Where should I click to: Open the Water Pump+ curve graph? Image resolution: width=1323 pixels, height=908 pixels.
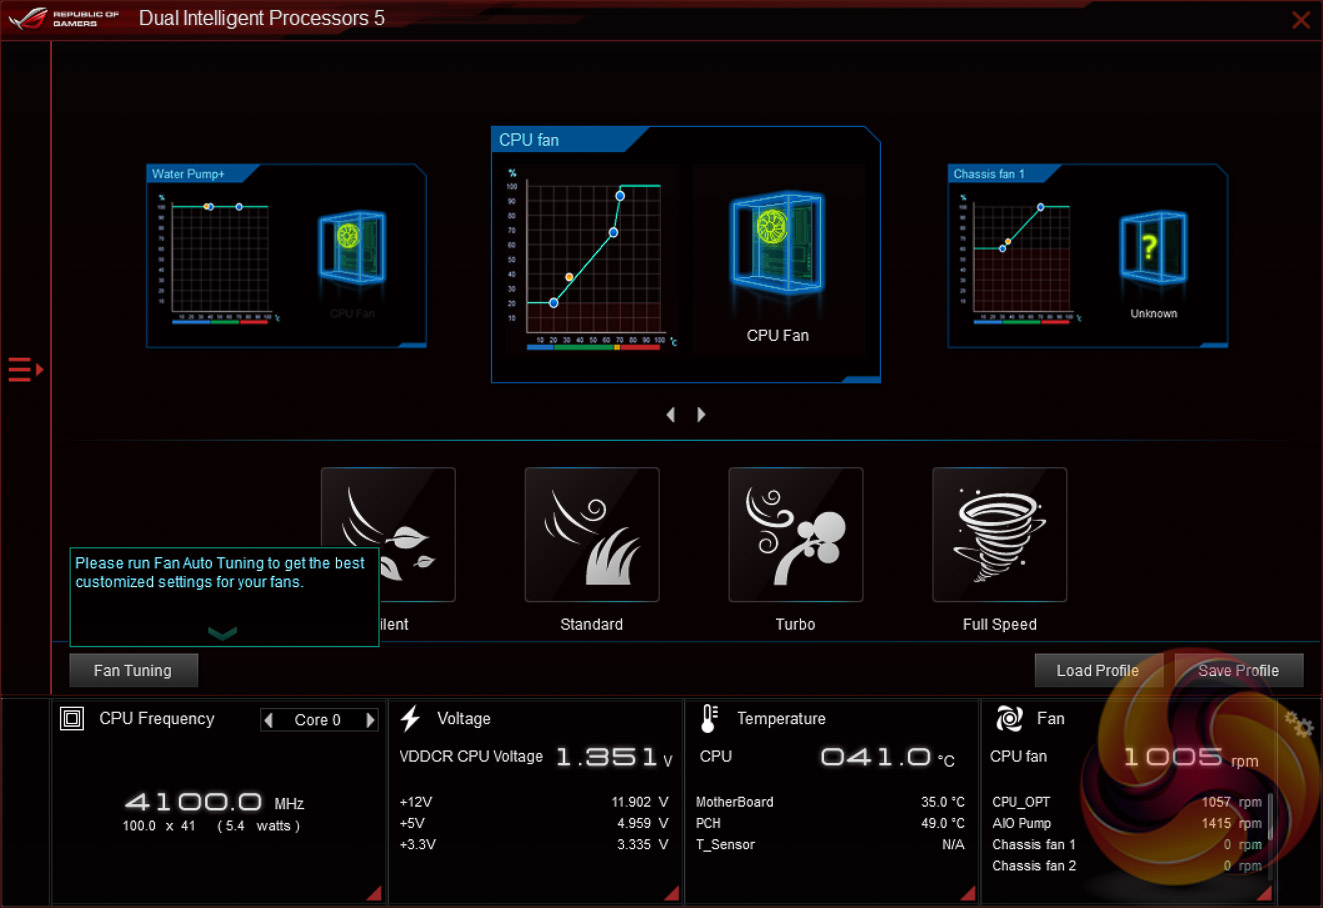click(220, 258)
